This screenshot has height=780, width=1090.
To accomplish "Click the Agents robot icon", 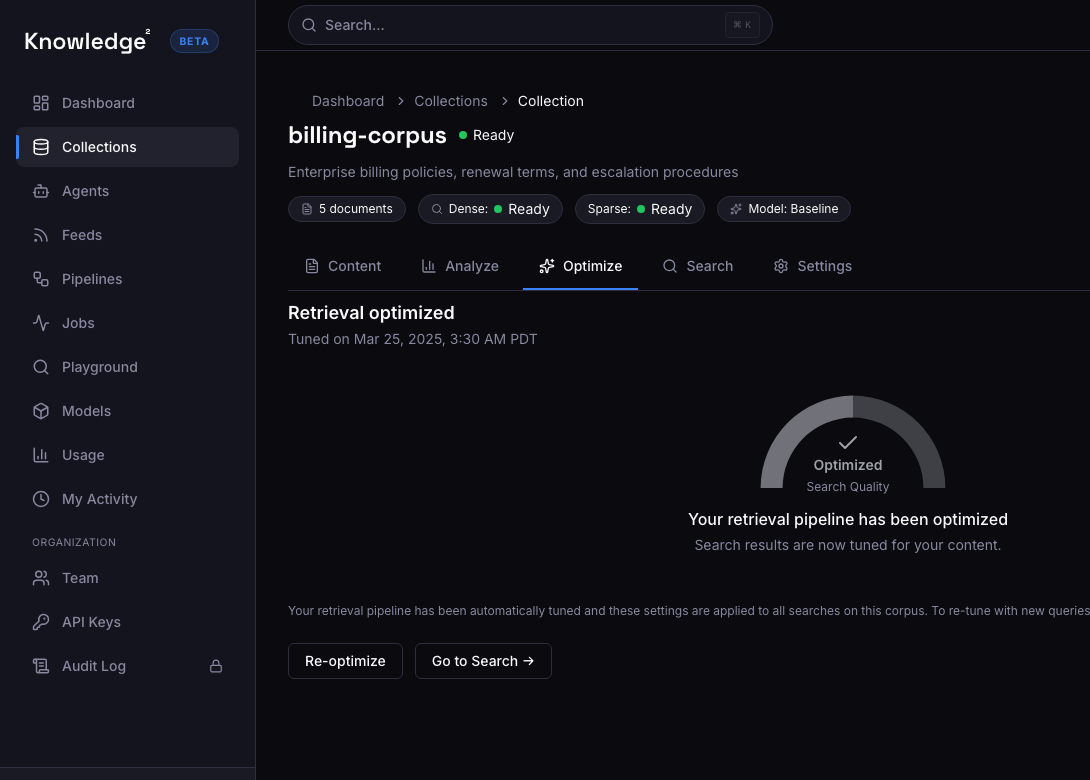I will point(41,191).
